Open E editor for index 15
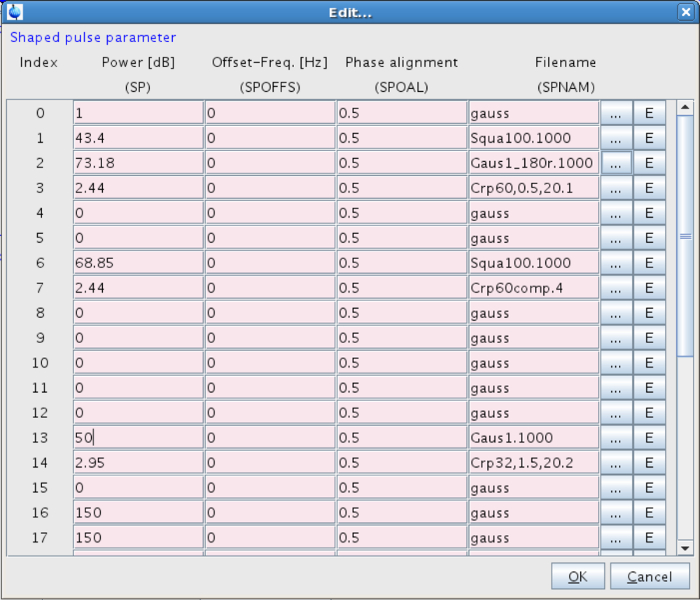Viewport: 700px width, 600px height. point(649,488)
